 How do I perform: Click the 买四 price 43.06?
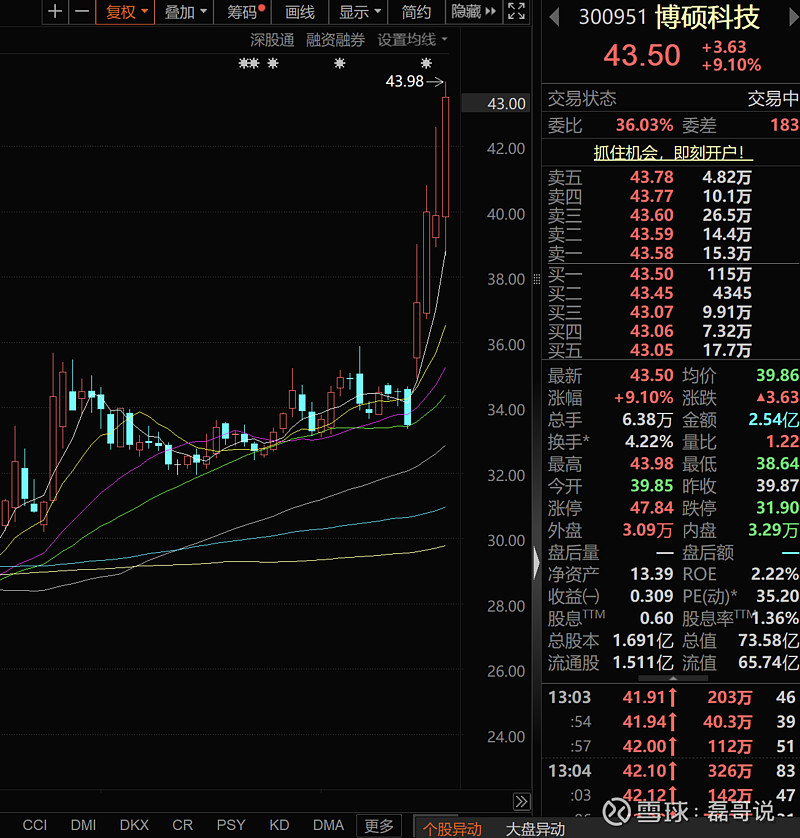pos(651,331)
